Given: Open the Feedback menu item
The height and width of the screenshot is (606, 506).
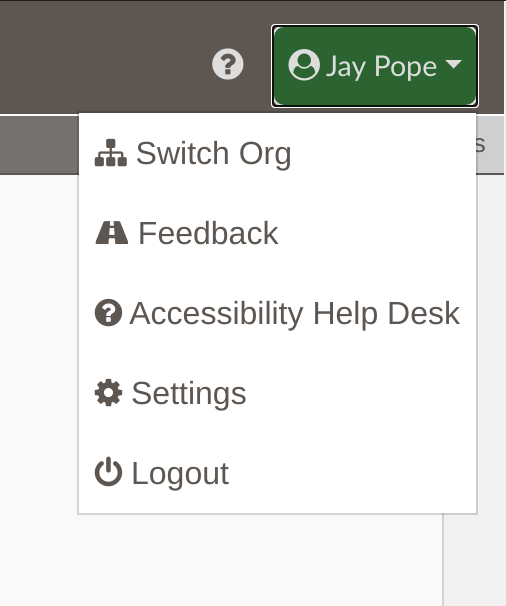Looking at the screenshot, I should [277, 233].
